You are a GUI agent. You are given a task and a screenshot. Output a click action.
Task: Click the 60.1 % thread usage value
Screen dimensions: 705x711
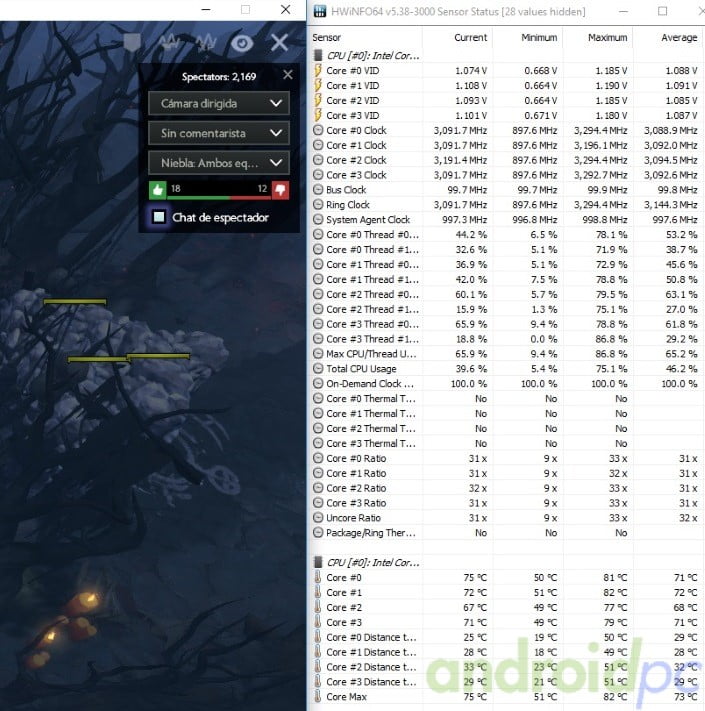[x=472, y=294]
